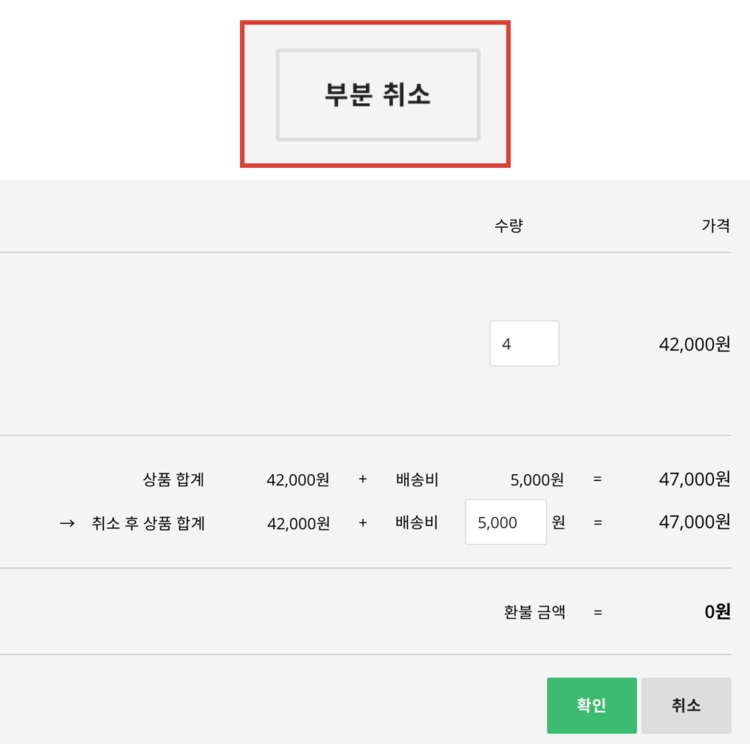750x744 pixels.
Task: Click the 수량 column header
Action: (508, 226)
